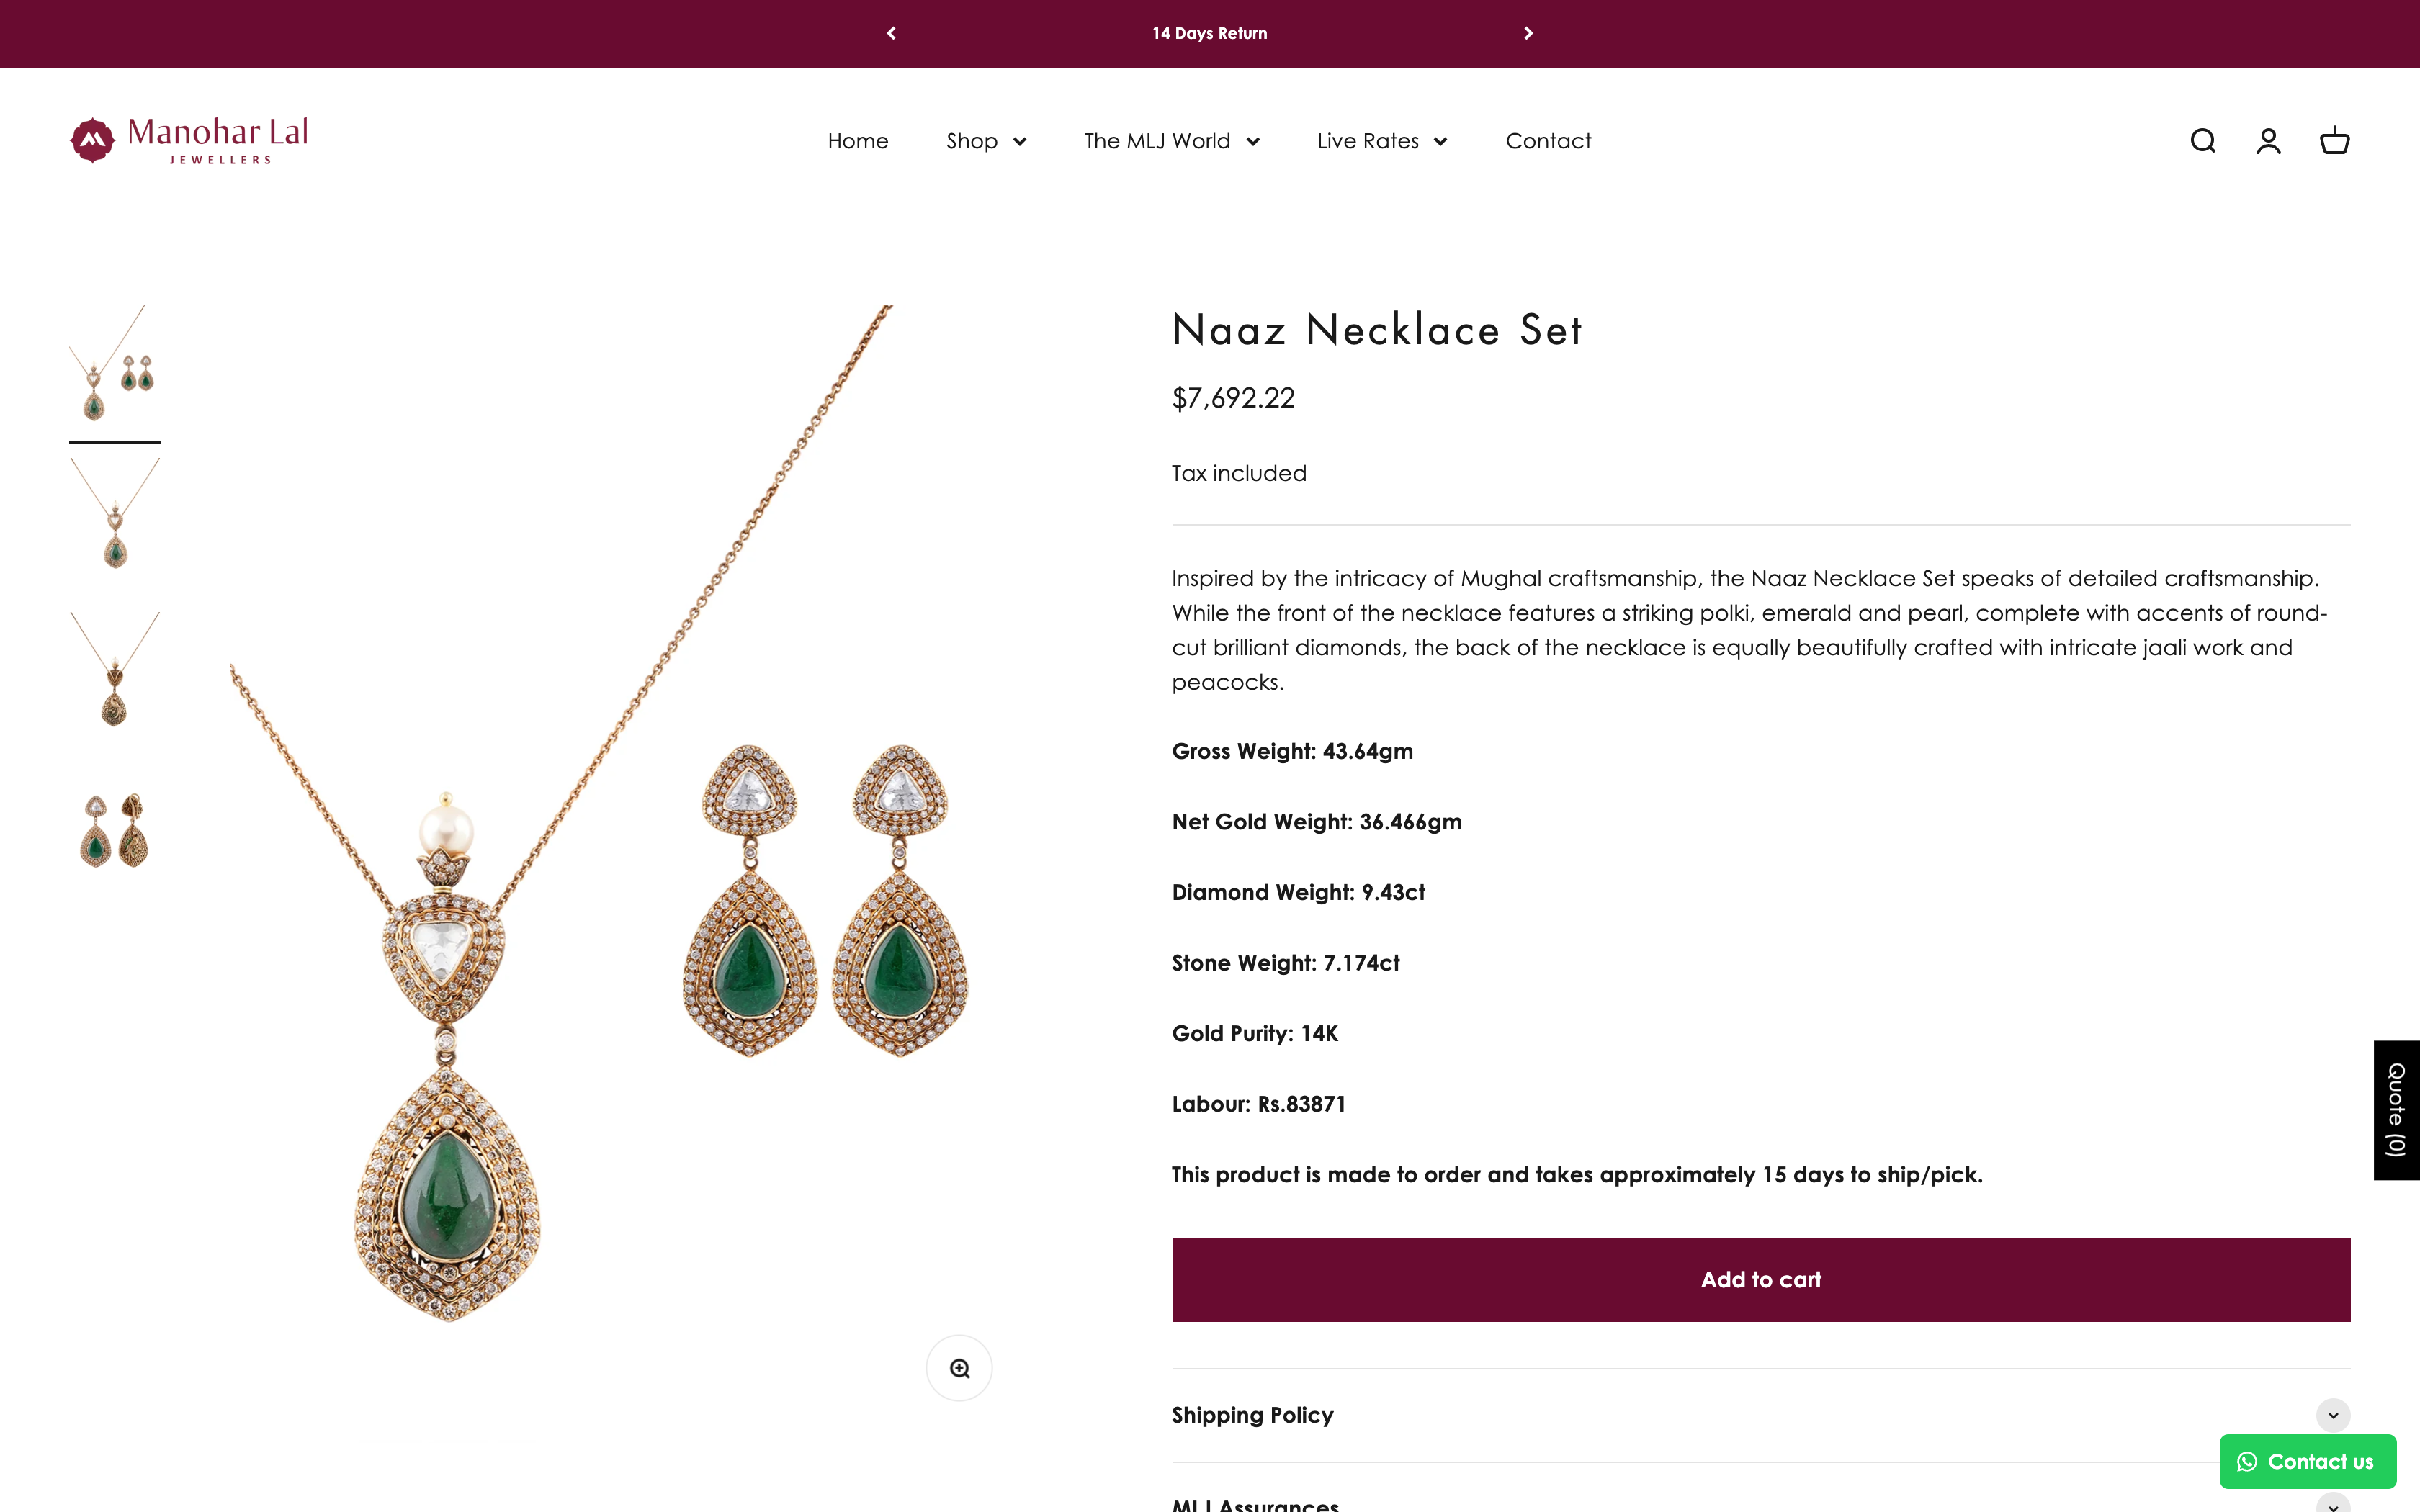The width and height of the screenshot is (2420, 1512).
Task: Open the Shop dropdown menu
Action: (986, 141)
